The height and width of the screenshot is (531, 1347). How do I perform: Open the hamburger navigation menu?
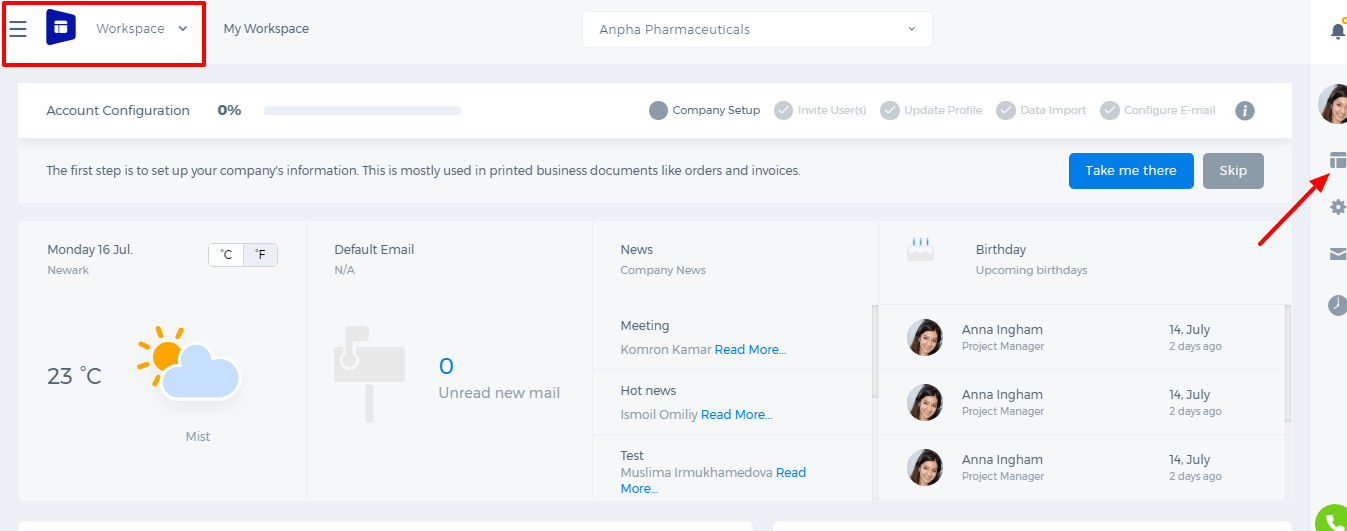[x=18, y=29]
